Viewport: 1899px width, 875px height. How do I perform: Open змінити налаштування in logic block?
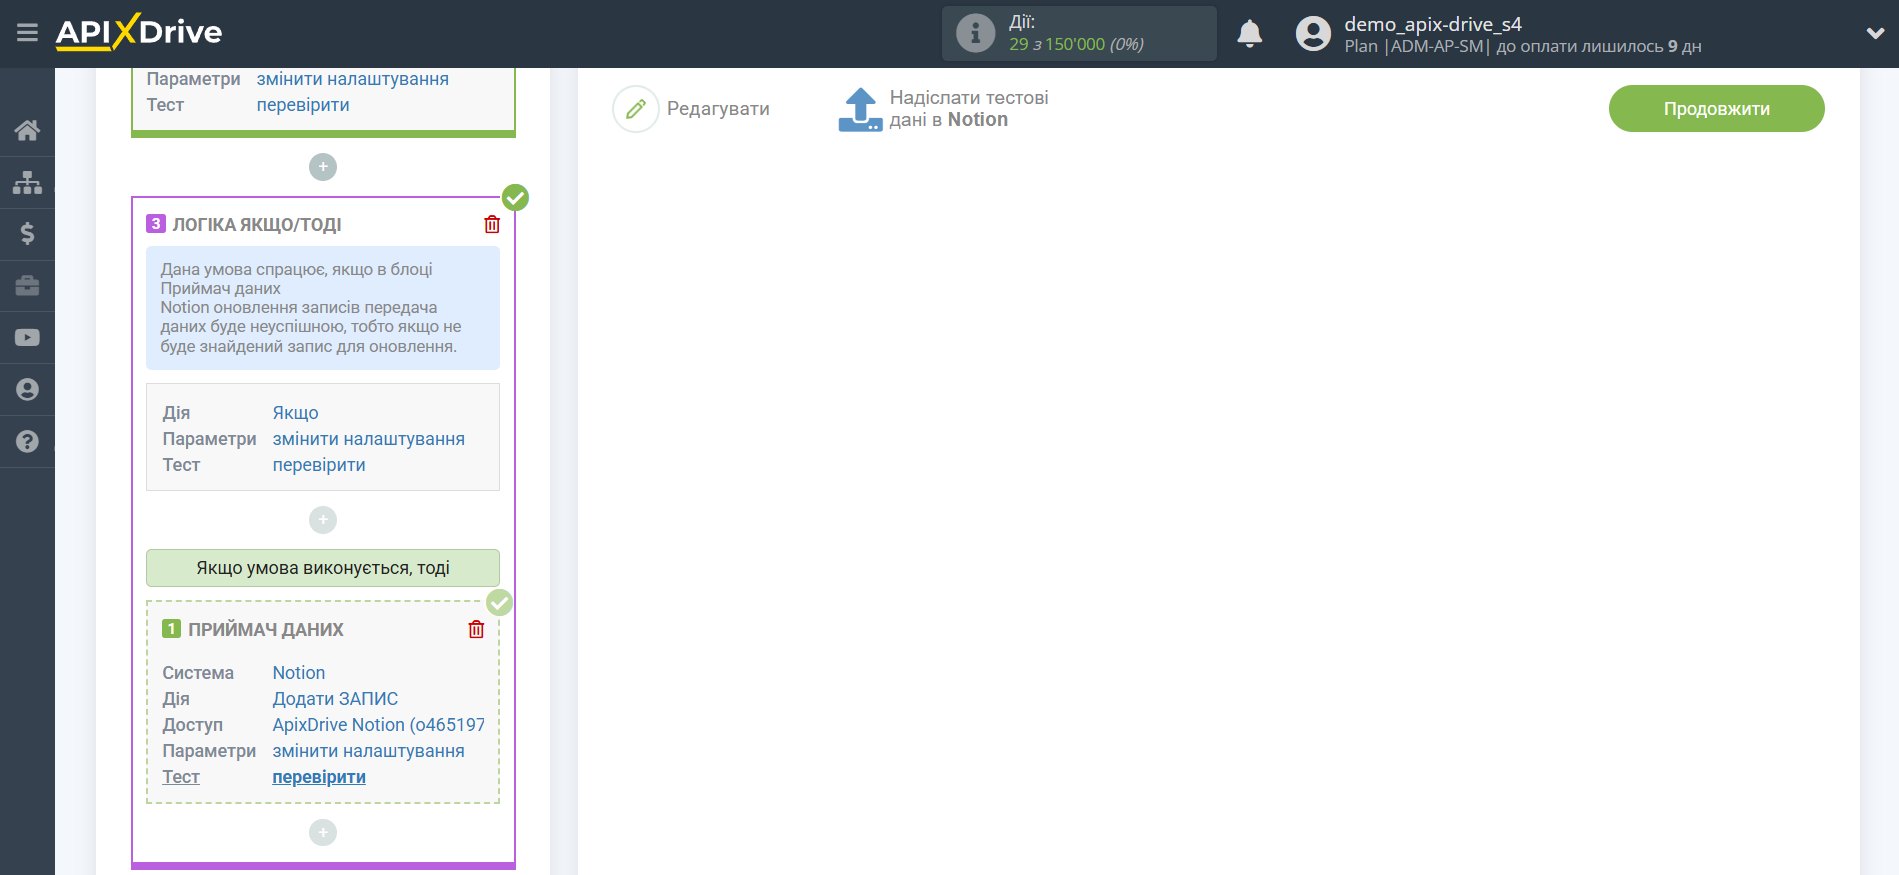[x=369, y=439]
